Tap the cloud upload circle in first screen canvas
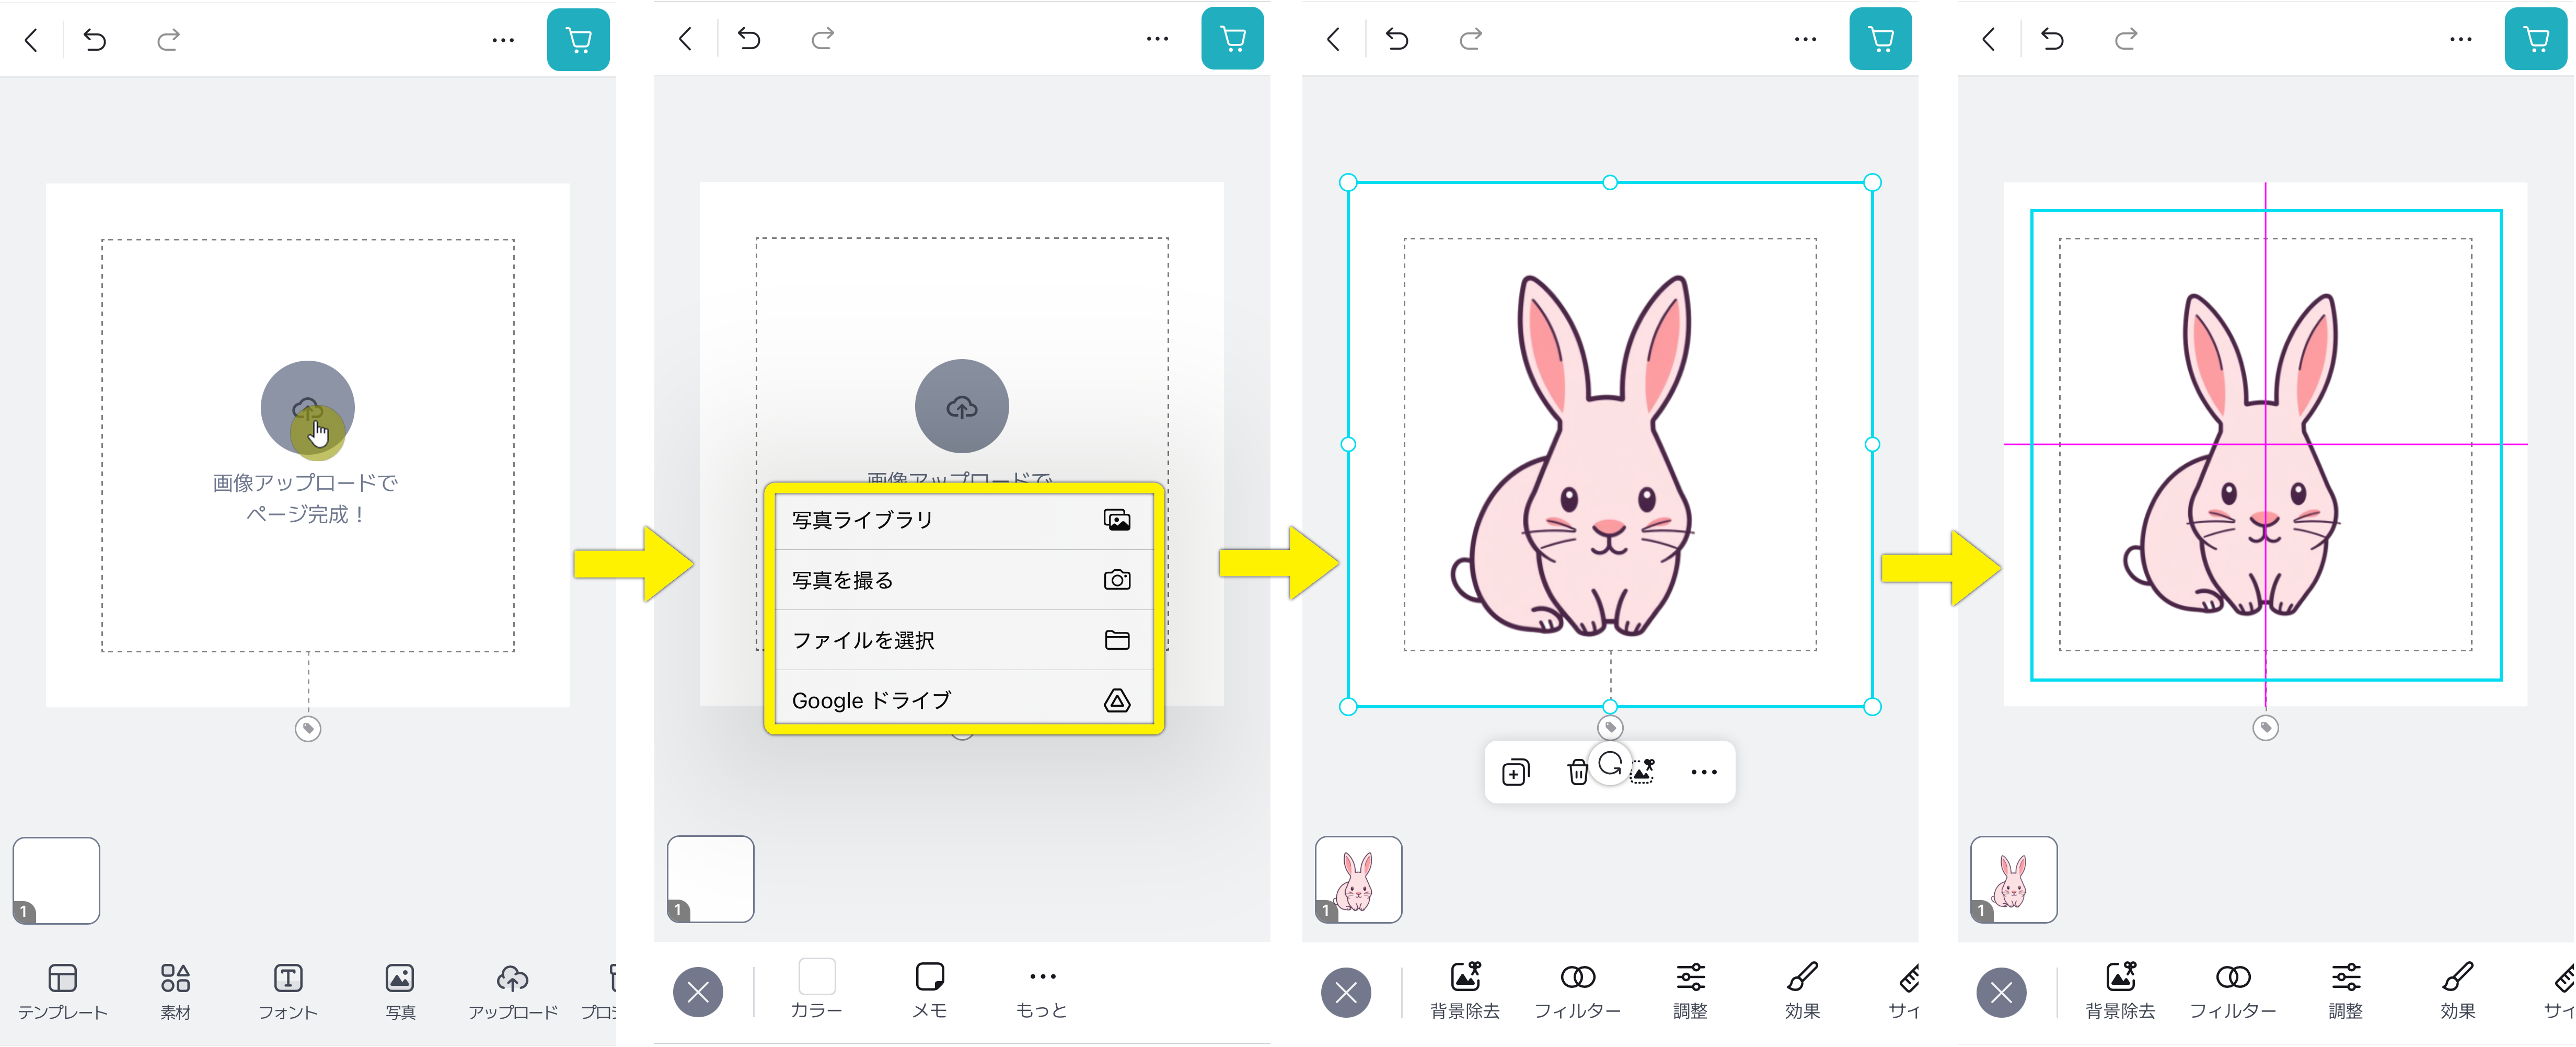The image size is (2576, 1047). coord(308,407)
